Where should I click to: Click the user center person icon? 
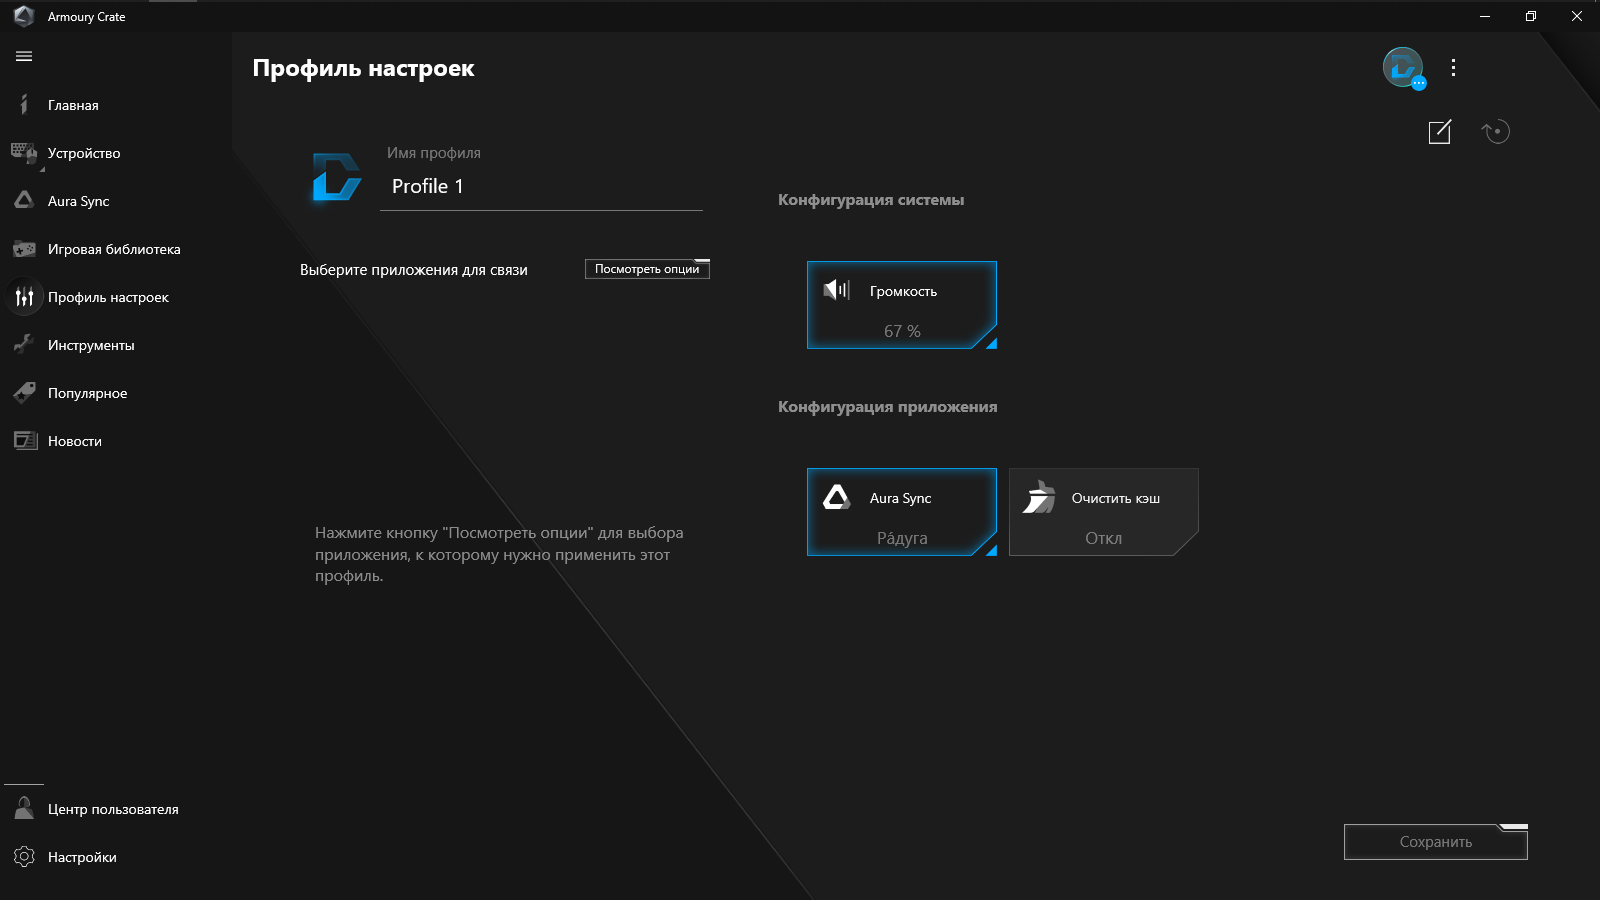tap(24, 808)
